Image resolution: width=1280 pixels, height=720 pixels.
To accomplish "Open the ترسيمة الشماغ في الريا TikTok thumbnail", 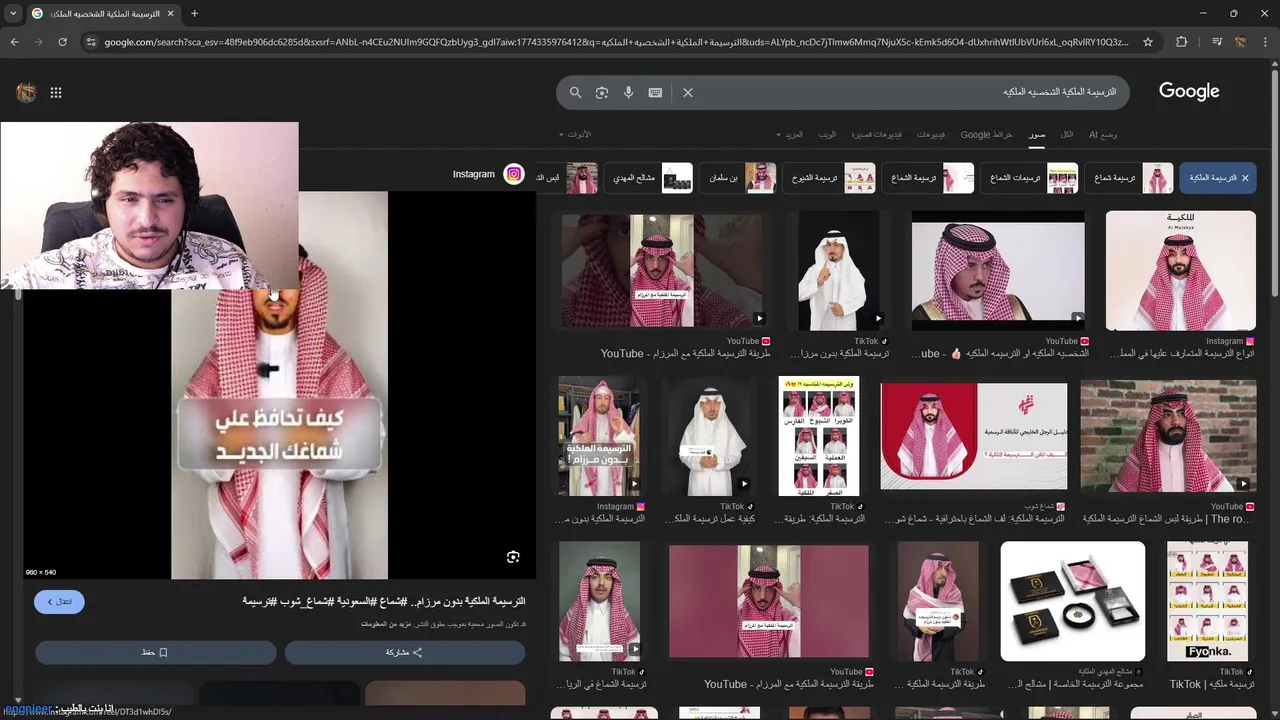I will pyautogui.click(x=599, y=601).
